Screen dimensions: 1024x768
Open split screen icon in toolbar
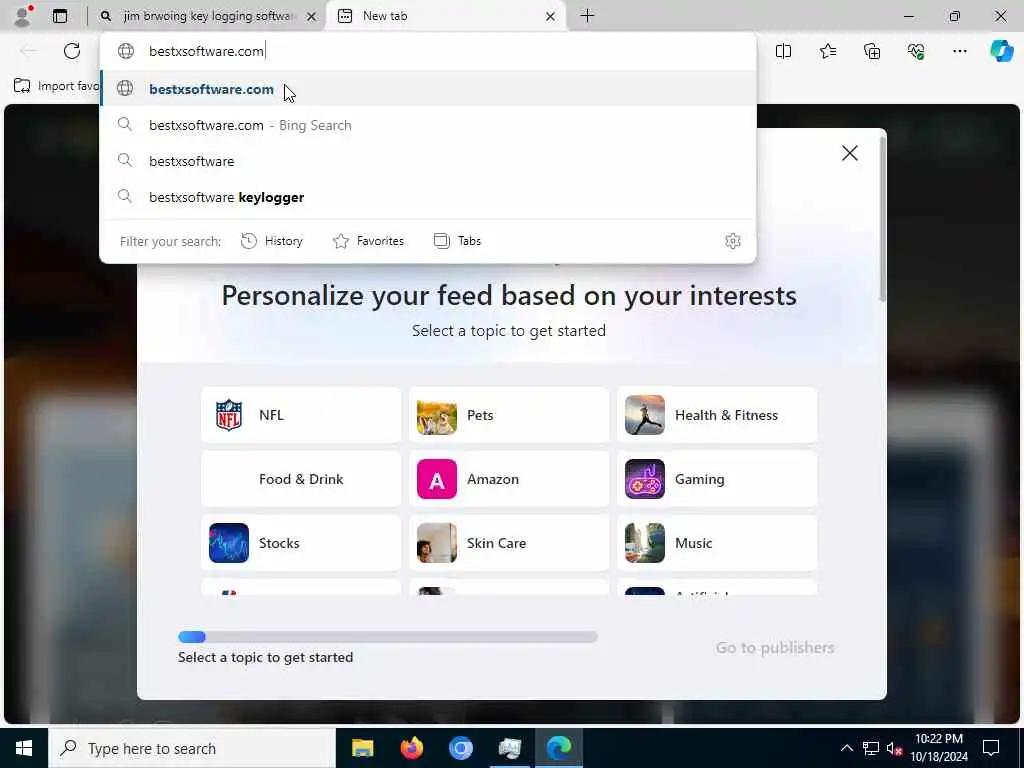[x=783, y=51]
